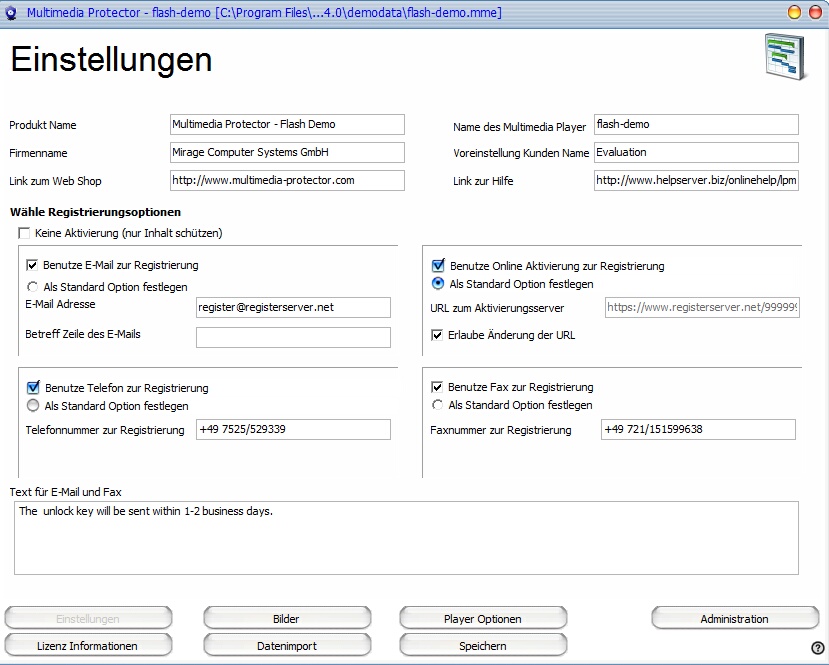This screenshot has height=665, width=829.
Task: Save settings with Speichern button
Action: coord(483,645)
